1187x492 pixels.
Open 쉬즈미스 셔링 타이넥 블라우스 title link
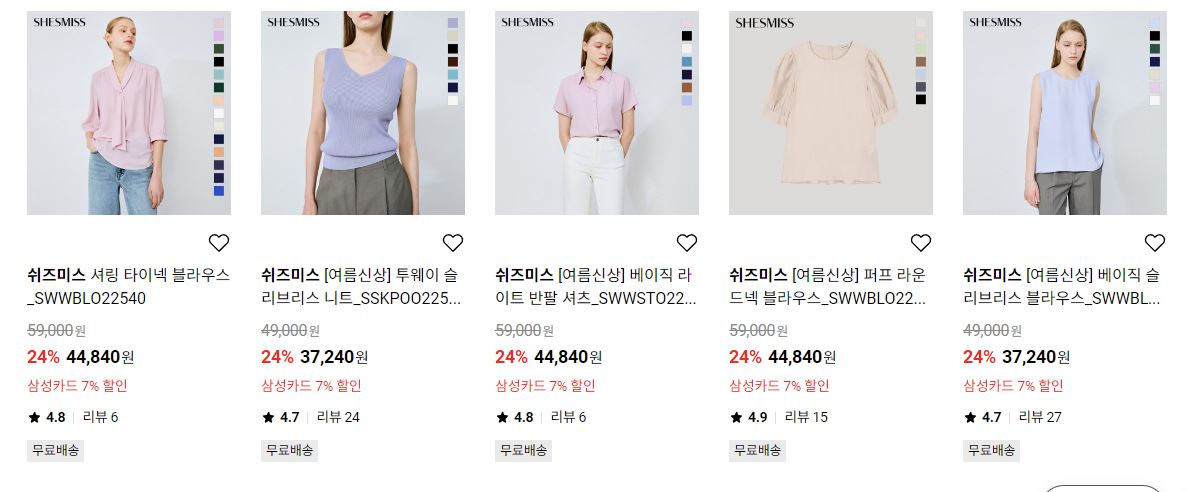[129, 287]
